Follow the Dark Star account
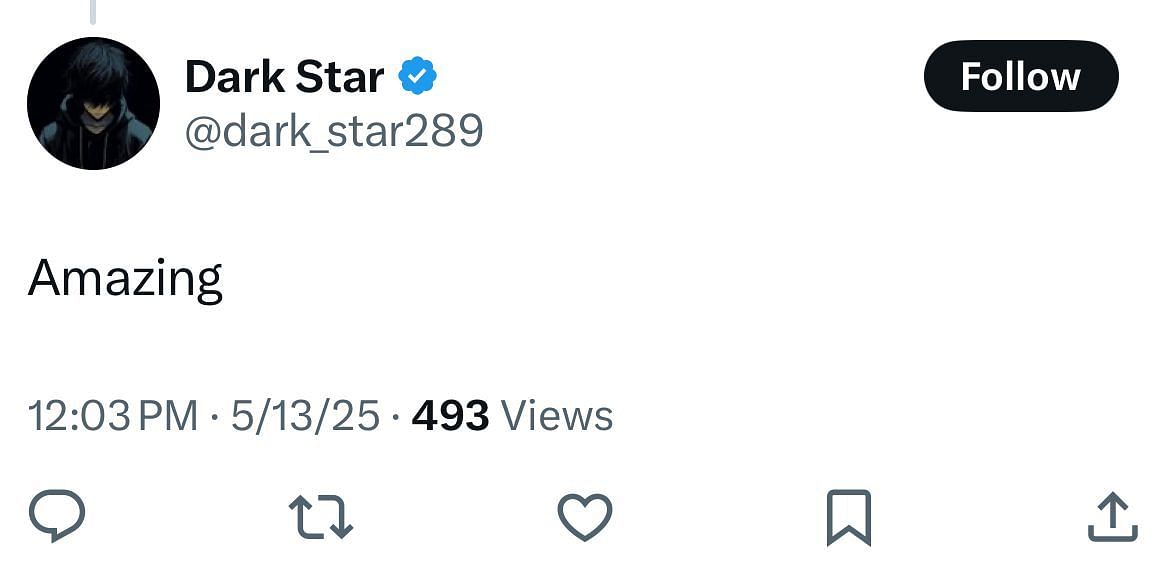Screen dimensions: 1170x568 (x=1021, y=76)
